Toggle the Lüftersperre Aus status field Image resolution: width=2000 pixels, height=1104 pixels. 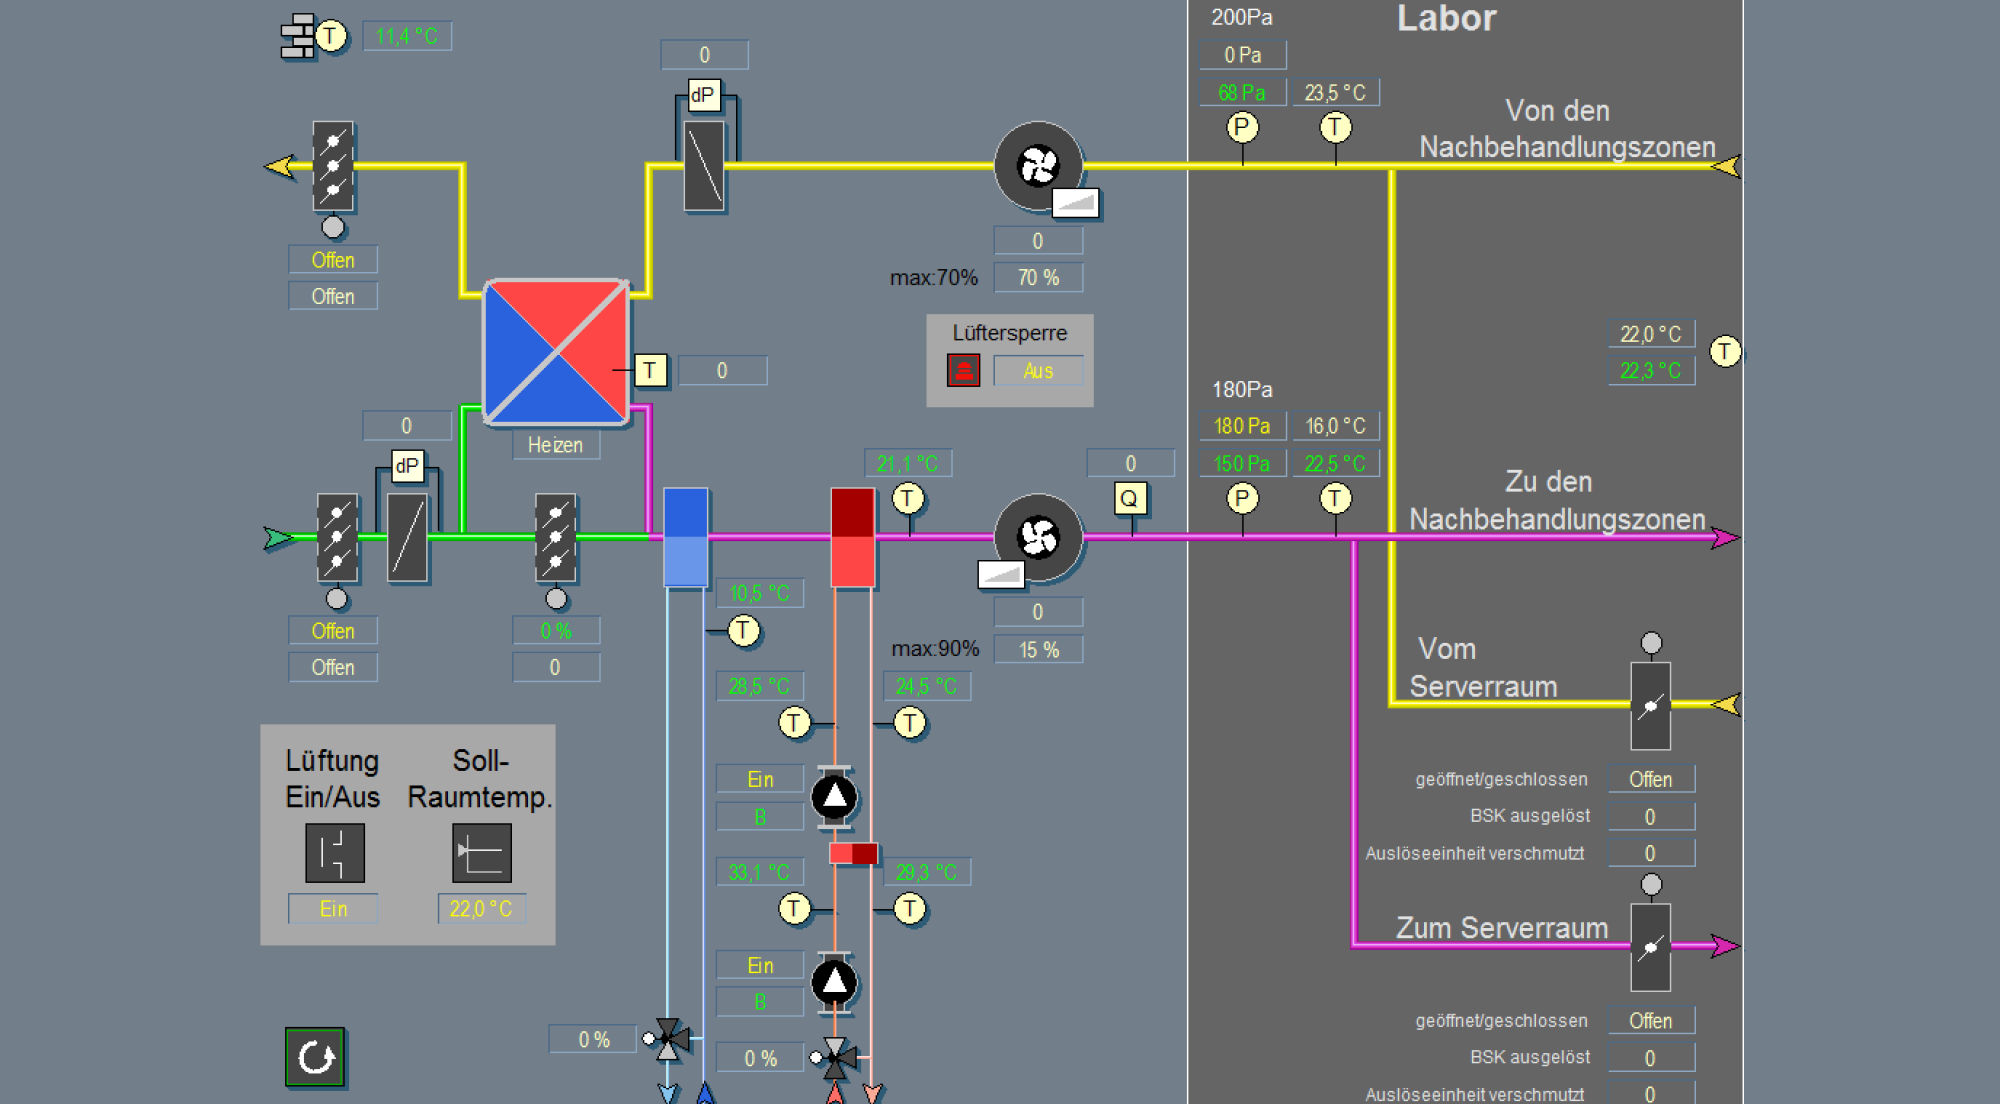(x=1038, y=371)
